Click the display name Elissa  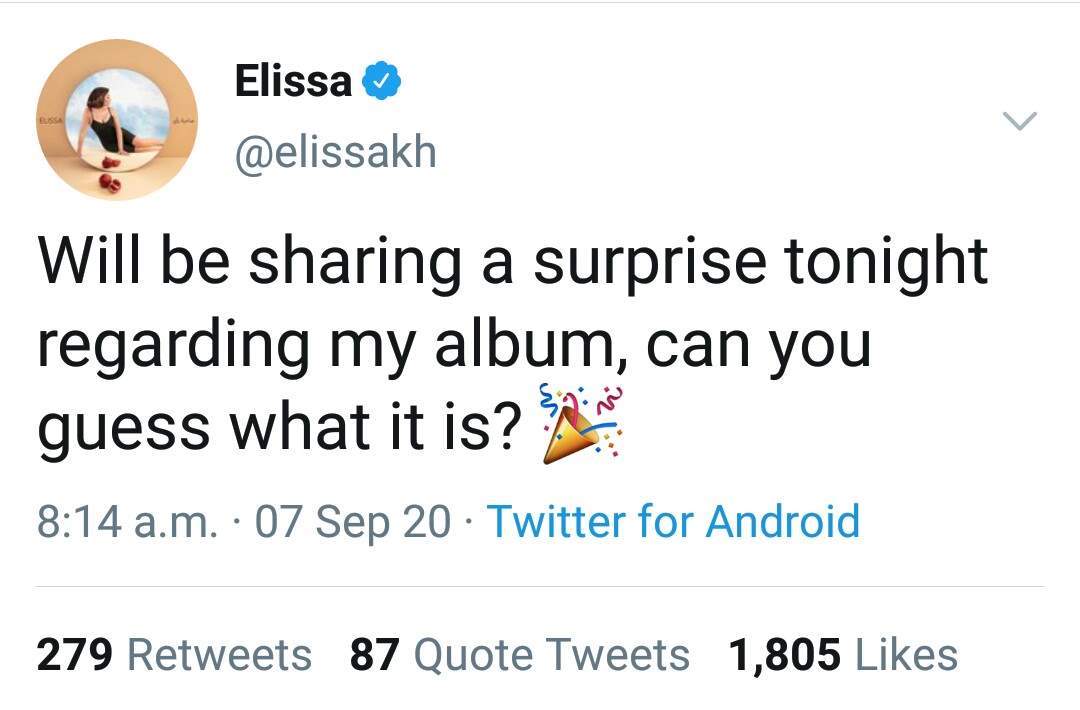point(292,82)
